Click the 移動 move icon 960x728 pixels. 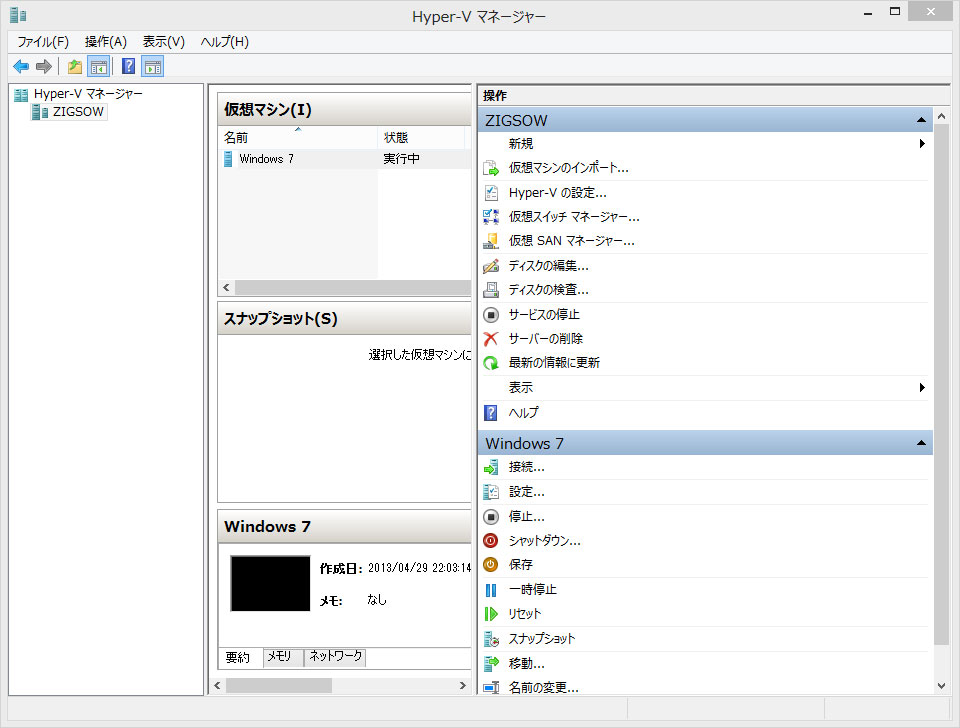point(491,663)
